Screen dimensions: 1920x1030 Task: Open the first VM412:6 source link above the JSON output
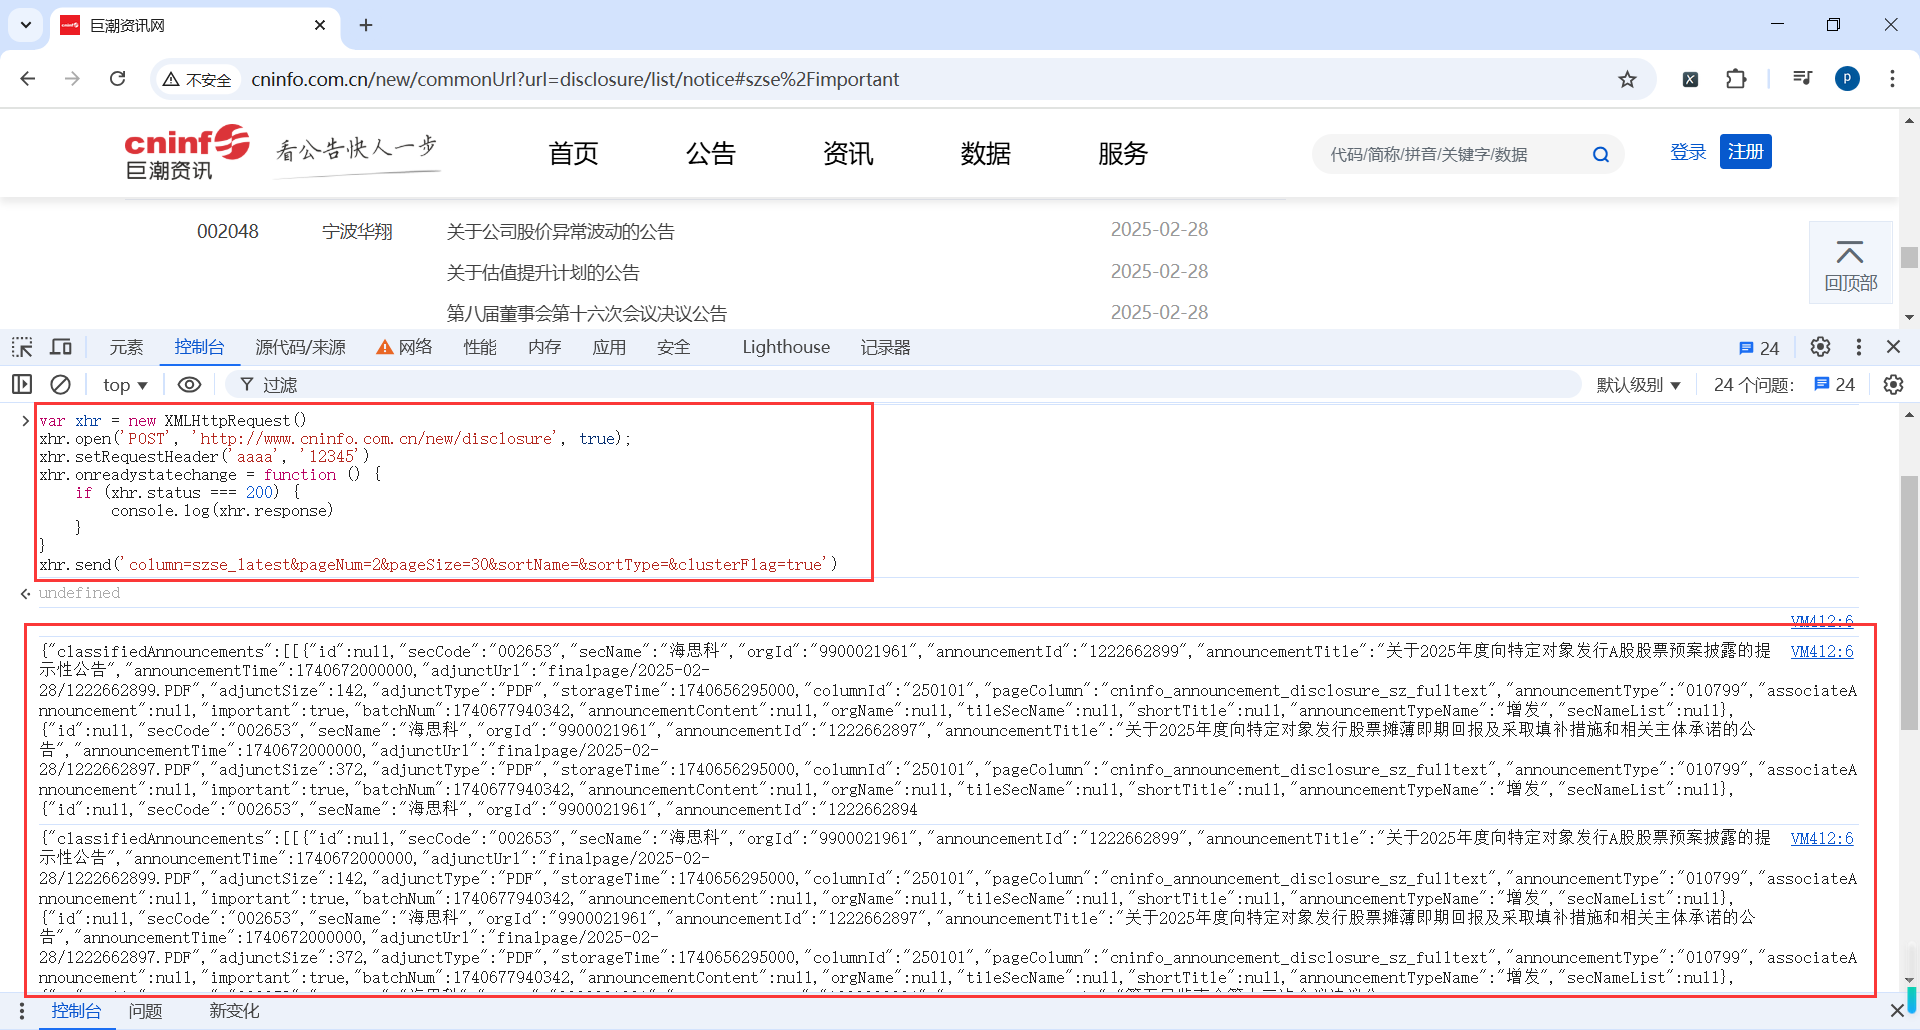tap(1822, 621)
